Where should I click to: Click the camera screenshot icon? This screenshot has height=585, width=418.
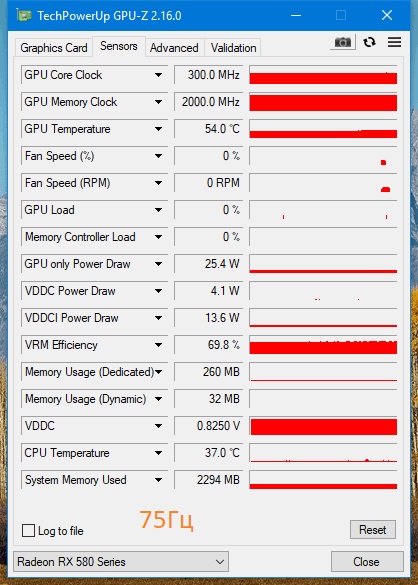pyautogui.click(x=343, y=43)
